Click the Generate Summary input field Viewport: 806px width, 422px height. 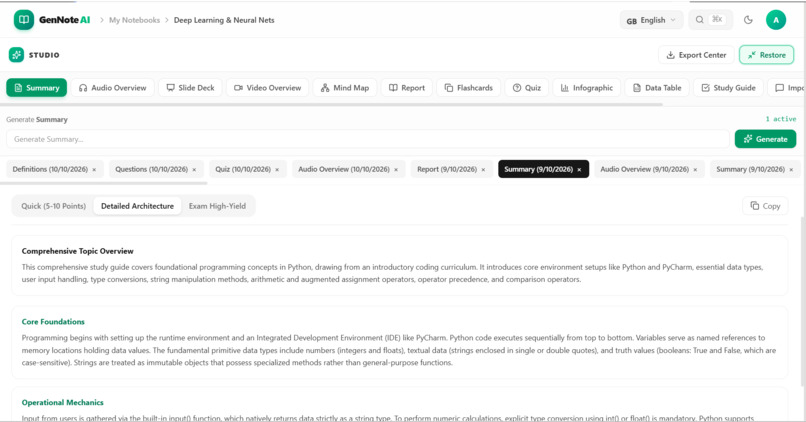tap(368, 139)
